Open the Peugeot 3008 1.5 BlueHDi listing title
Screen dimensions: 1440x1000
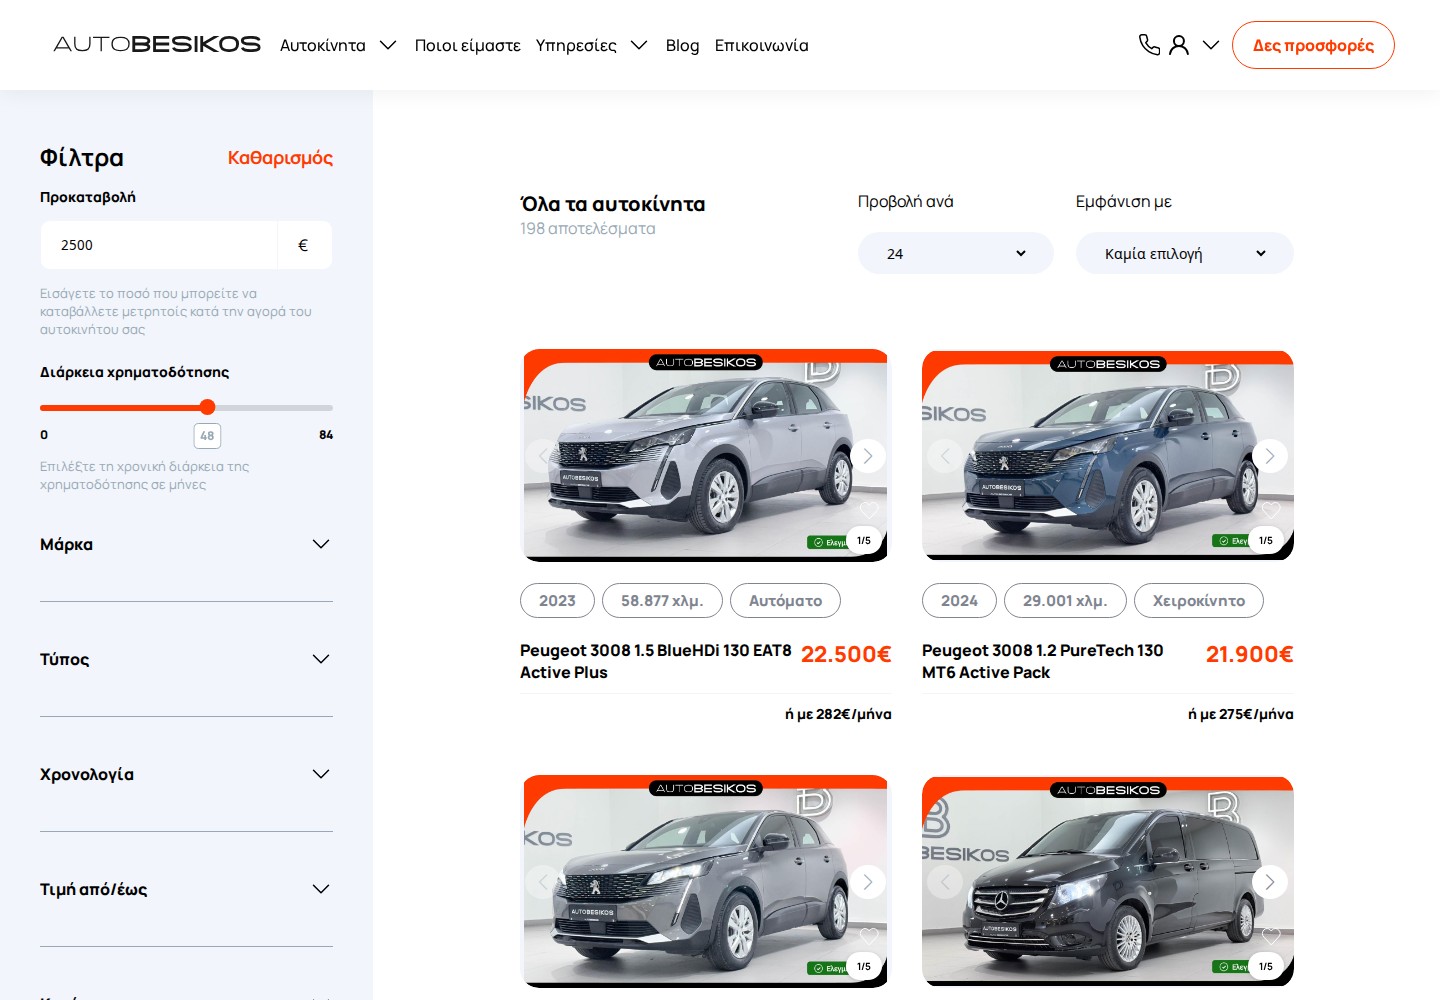click(656, 661)
